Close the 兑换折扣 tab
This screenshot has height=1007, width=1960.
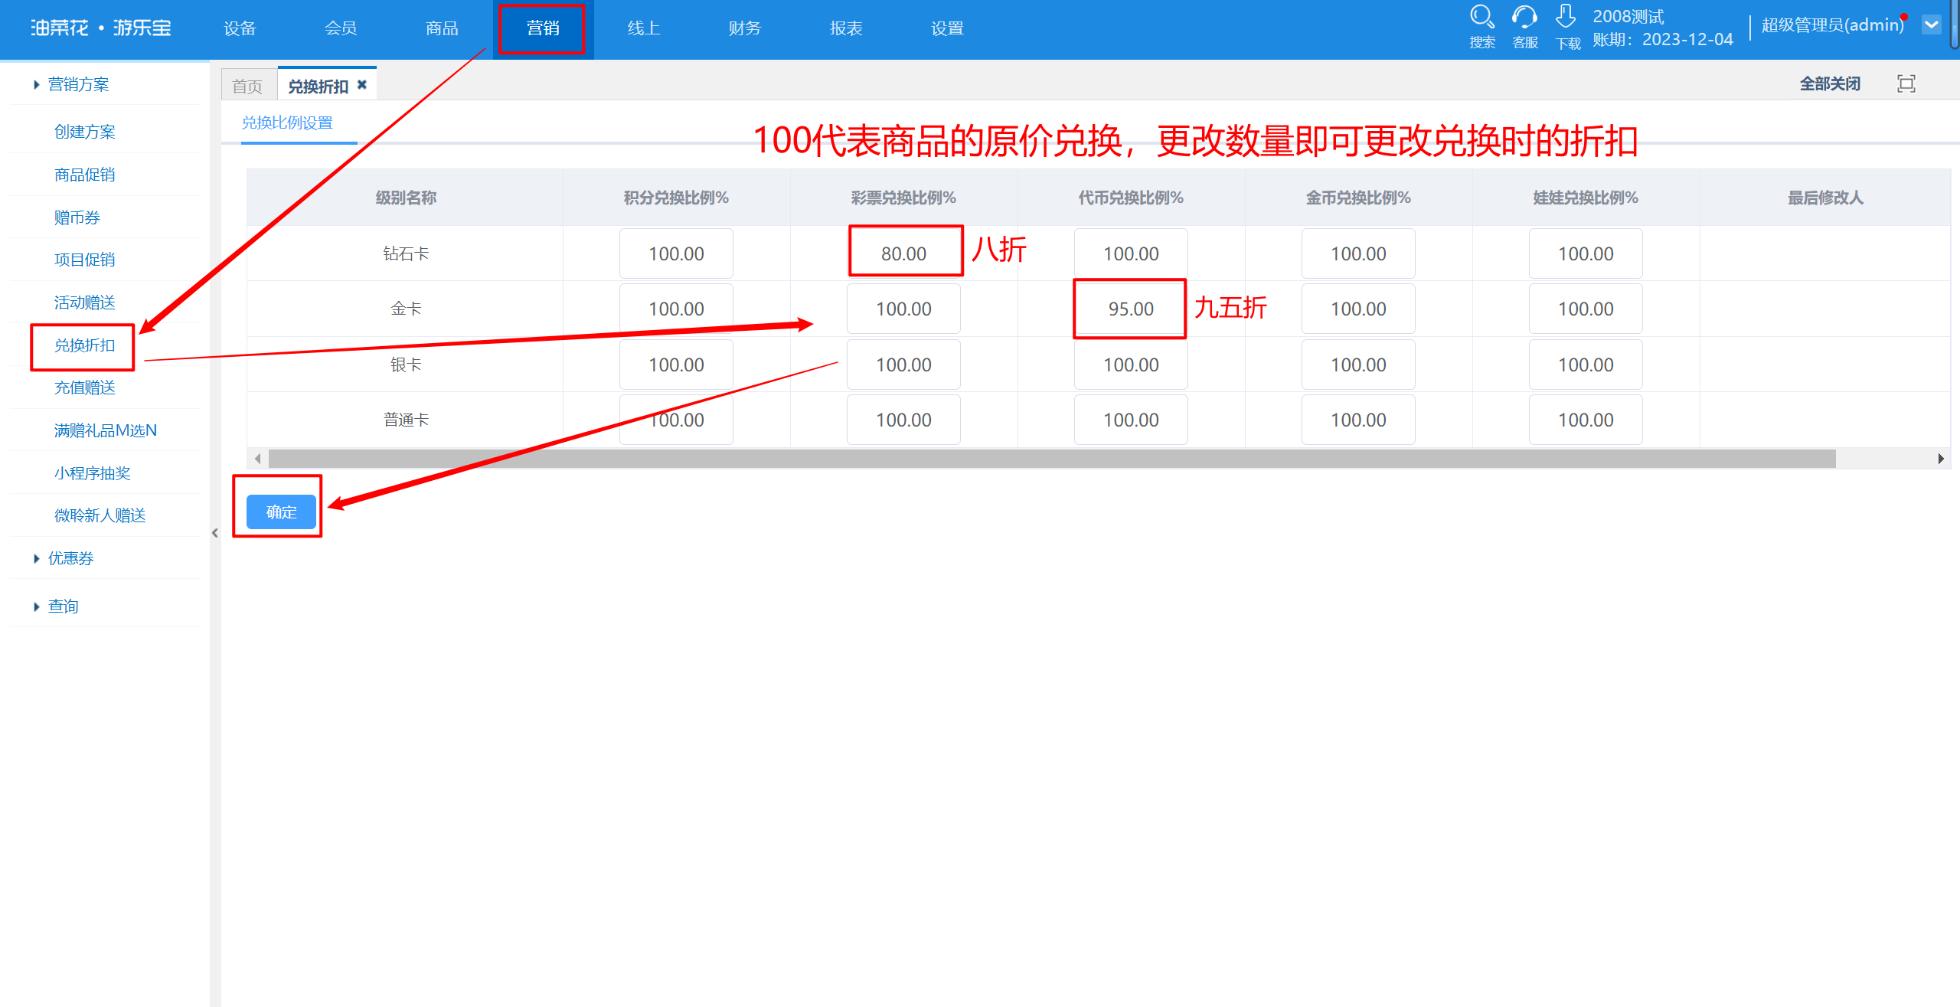(362, 85)
